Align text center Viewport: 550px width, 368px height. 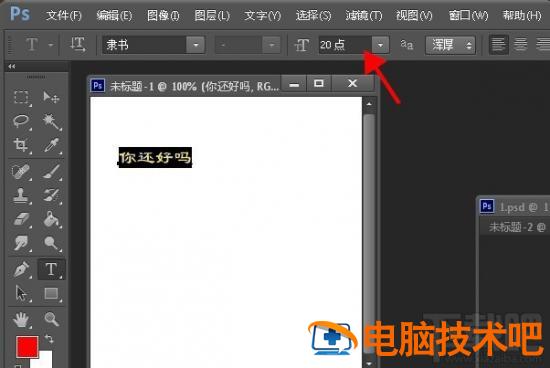[x=520, y=45]
